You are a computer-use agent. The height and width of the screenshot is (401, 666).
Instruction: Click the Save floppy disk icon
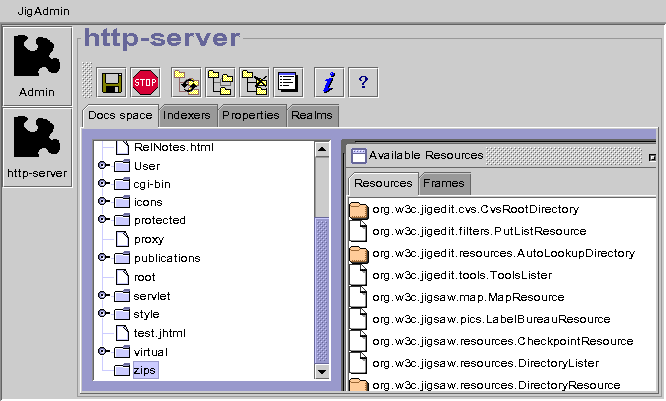[112, 81]
